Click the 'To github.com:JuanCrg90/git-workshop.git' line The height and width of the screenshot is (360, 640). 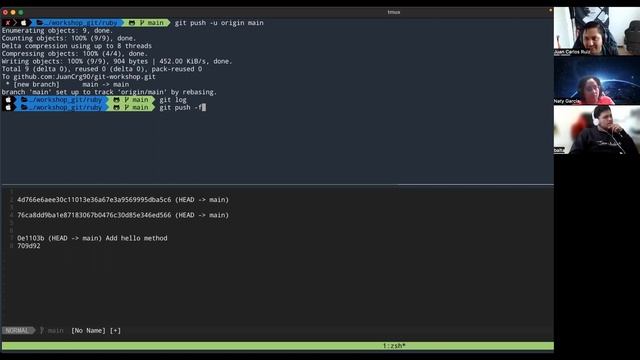point(79,77)
